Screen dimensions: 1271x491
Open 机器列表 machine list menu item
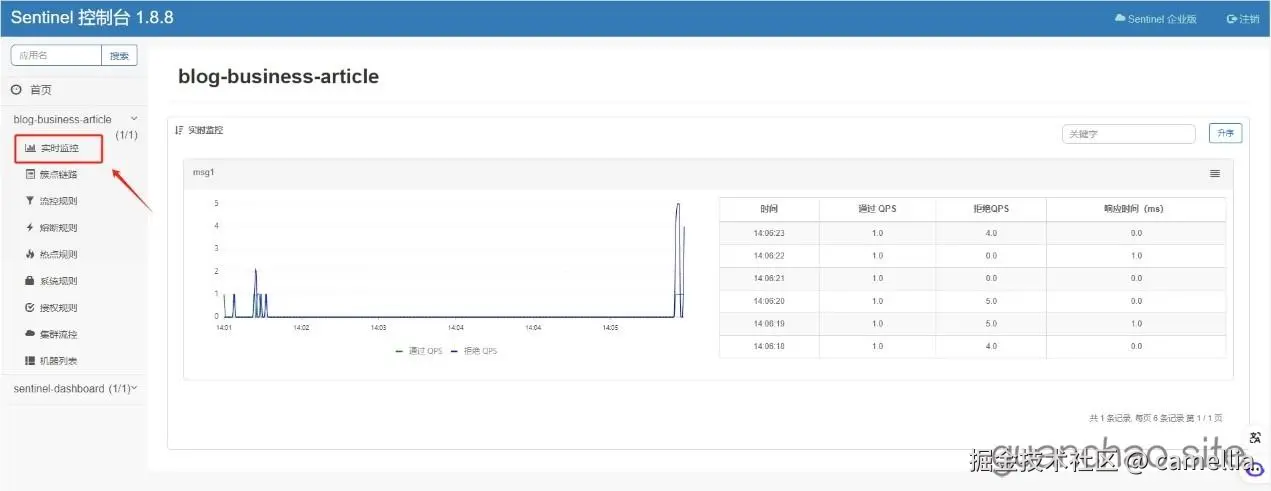coord(52,361)
